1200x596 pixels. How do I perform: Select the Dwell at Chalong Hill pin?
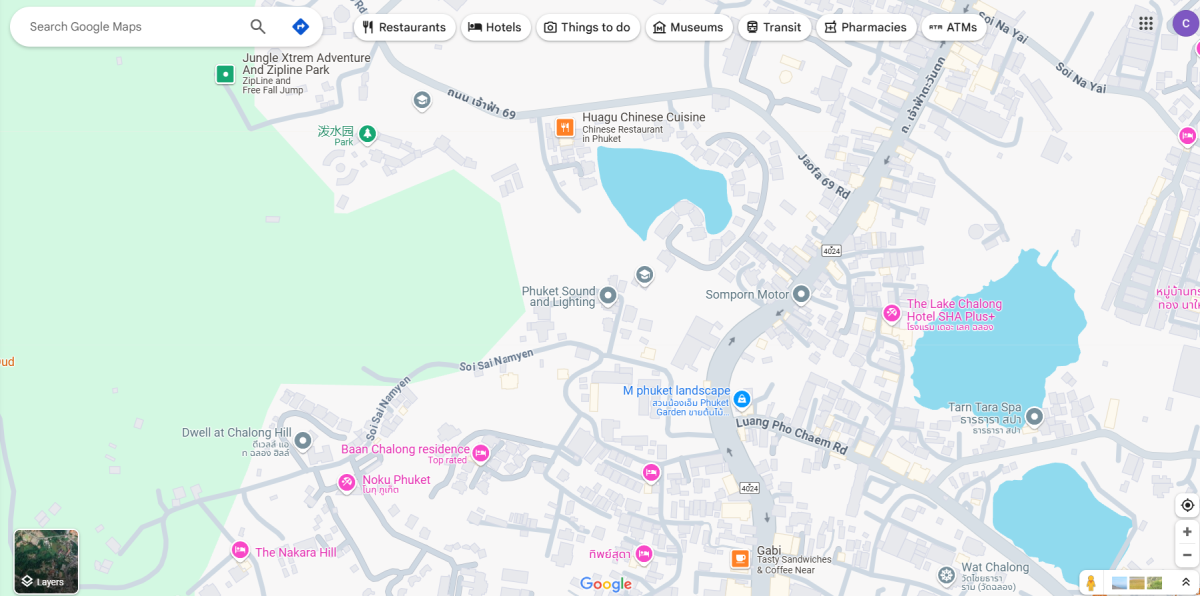point(303,440)
